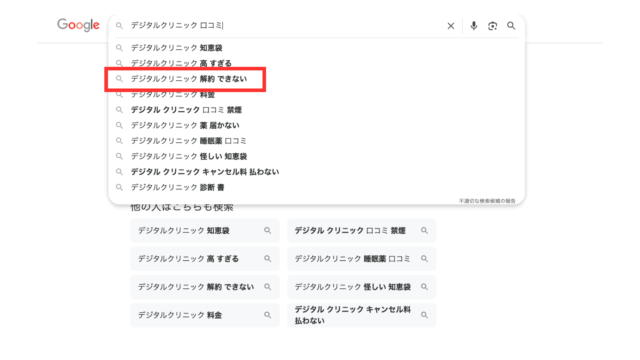This screenshot has height=360, width=640.
Task: Select autocomplete suggestion デジタルクリニック 睡眠薬 口コミ
Action: point(317,141)
